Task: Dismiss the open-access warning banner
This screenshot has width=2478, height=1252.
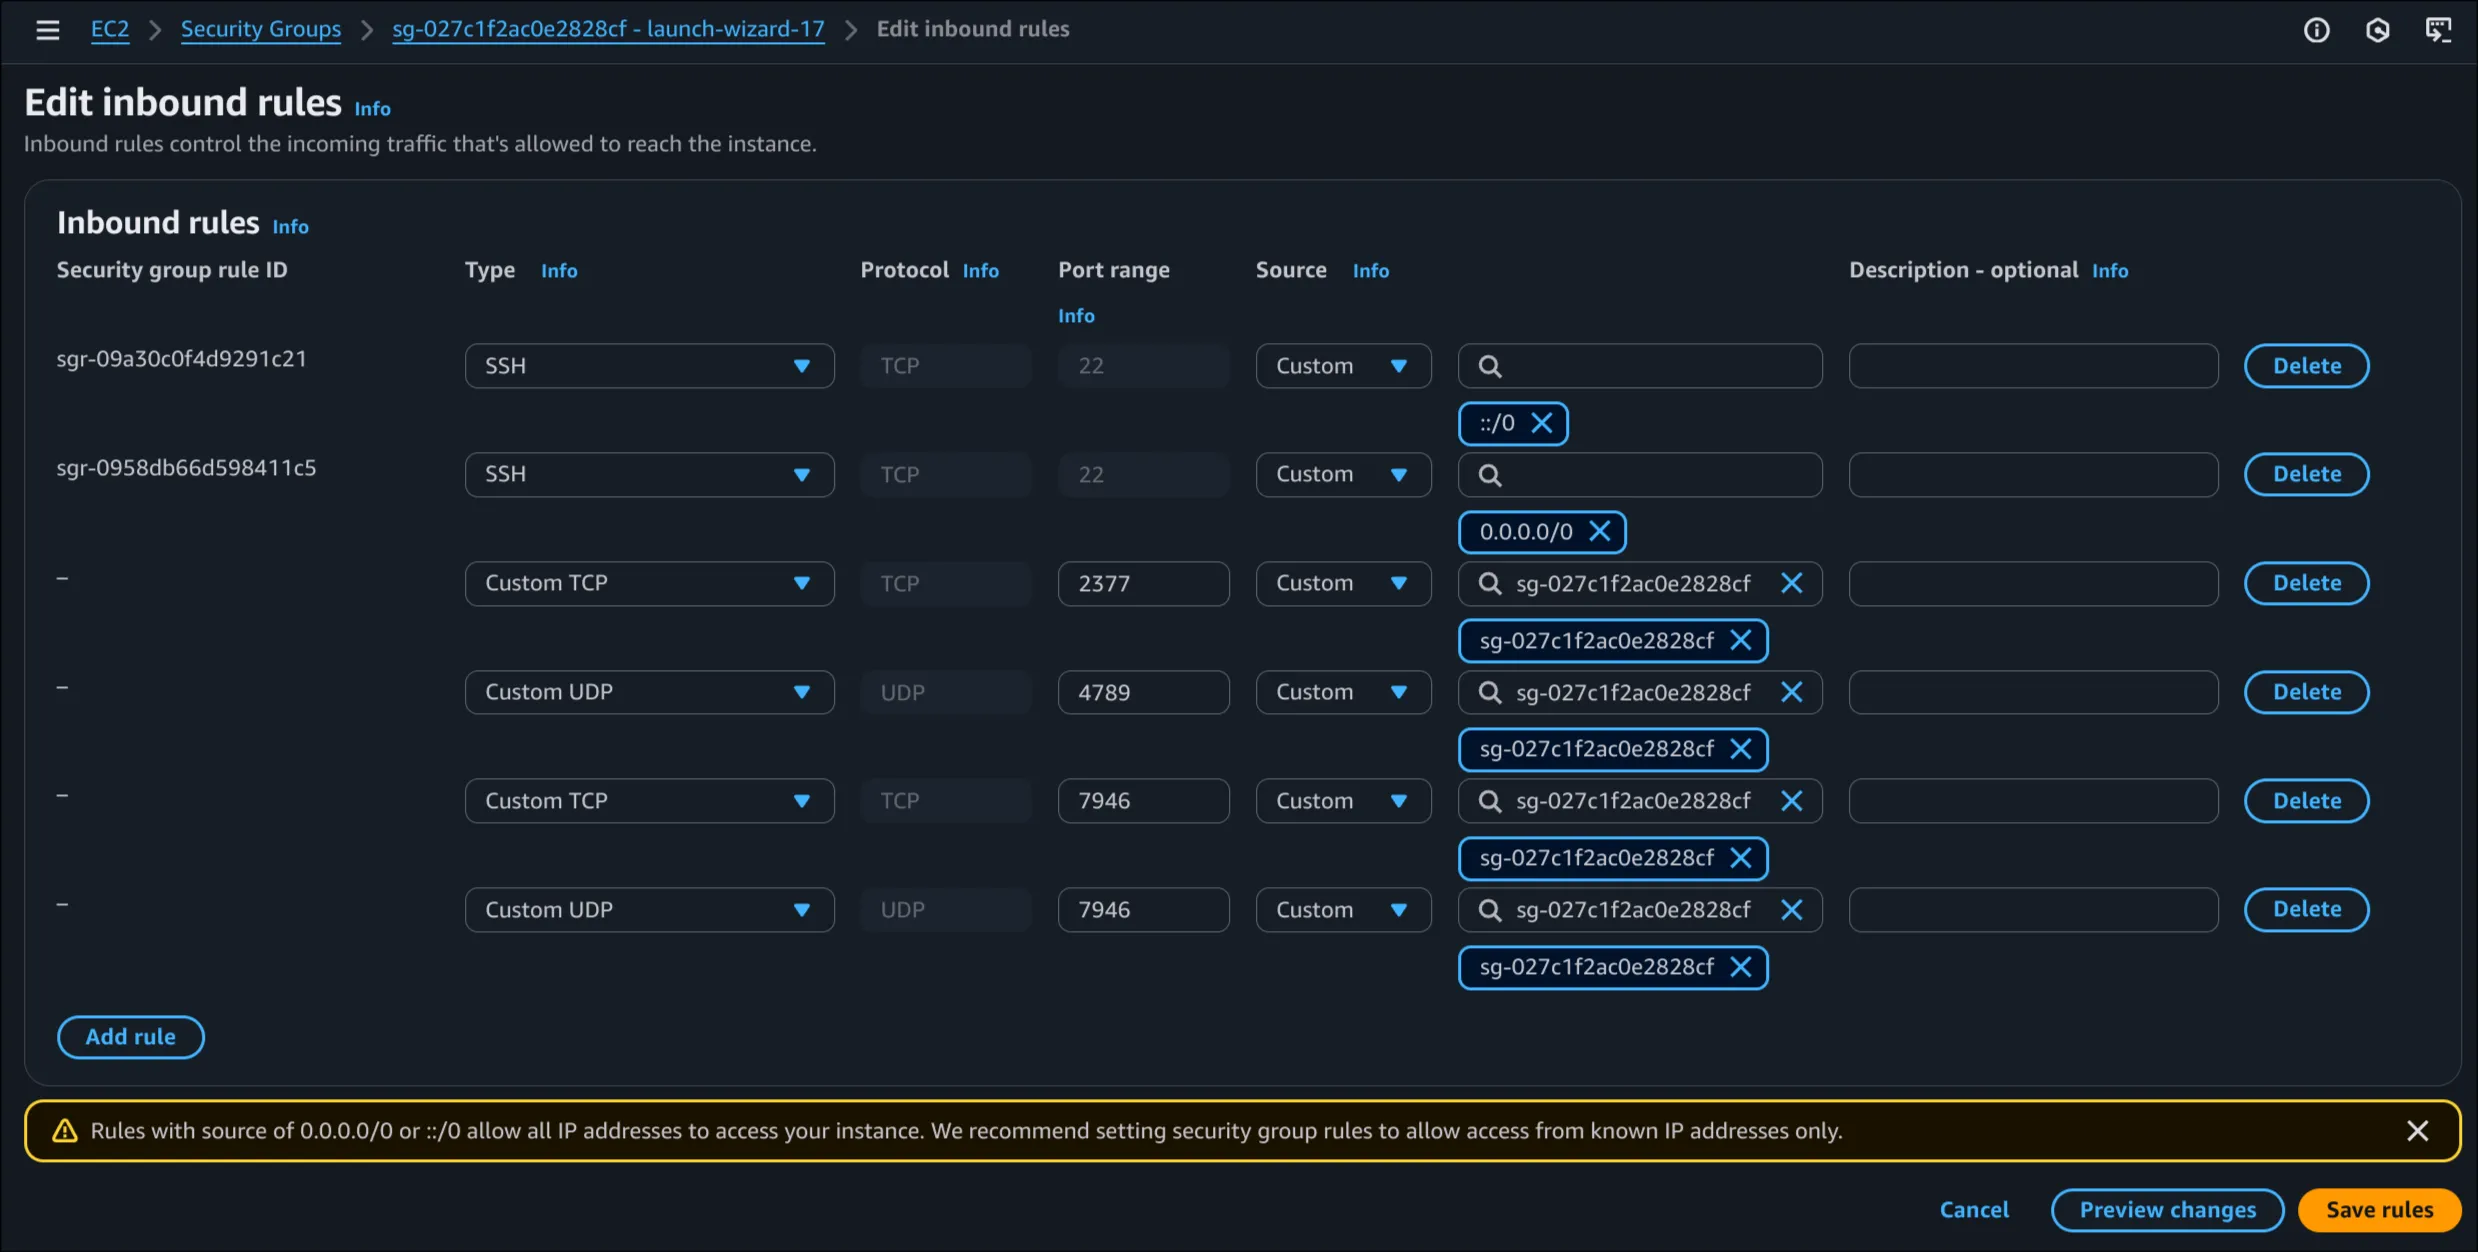Action: [2419, 1131]
